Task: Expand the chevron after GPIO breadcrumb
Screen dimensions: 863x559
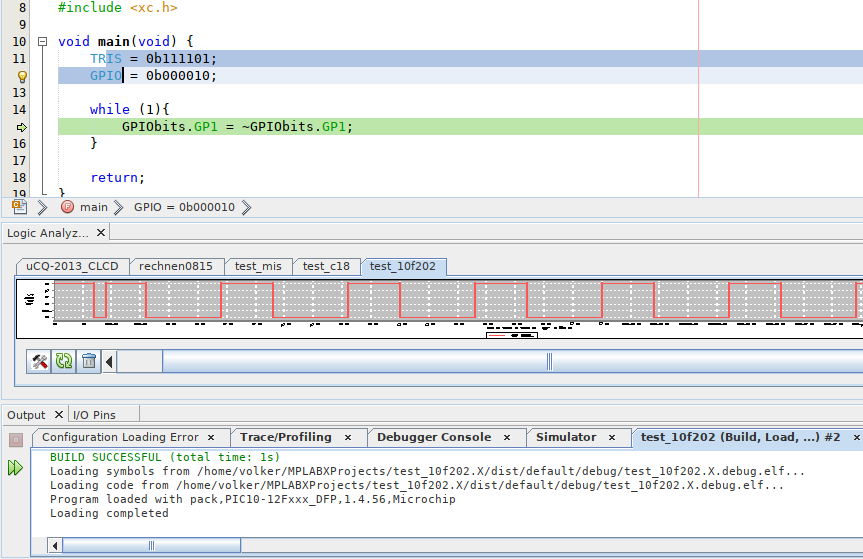Action: [x=247, y=207]
